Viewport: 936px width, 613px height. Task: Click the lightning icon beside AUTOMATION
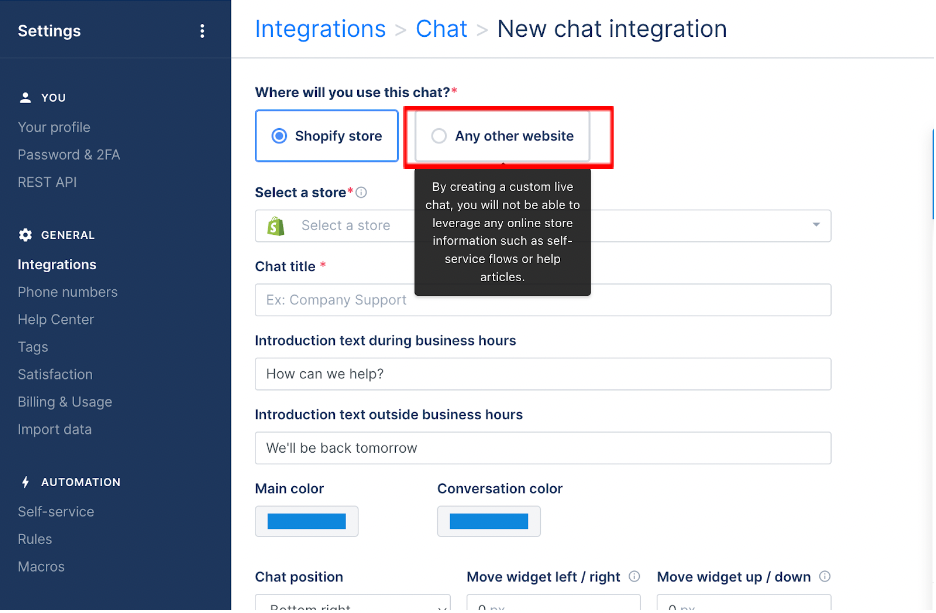click(x=25, y=482)
